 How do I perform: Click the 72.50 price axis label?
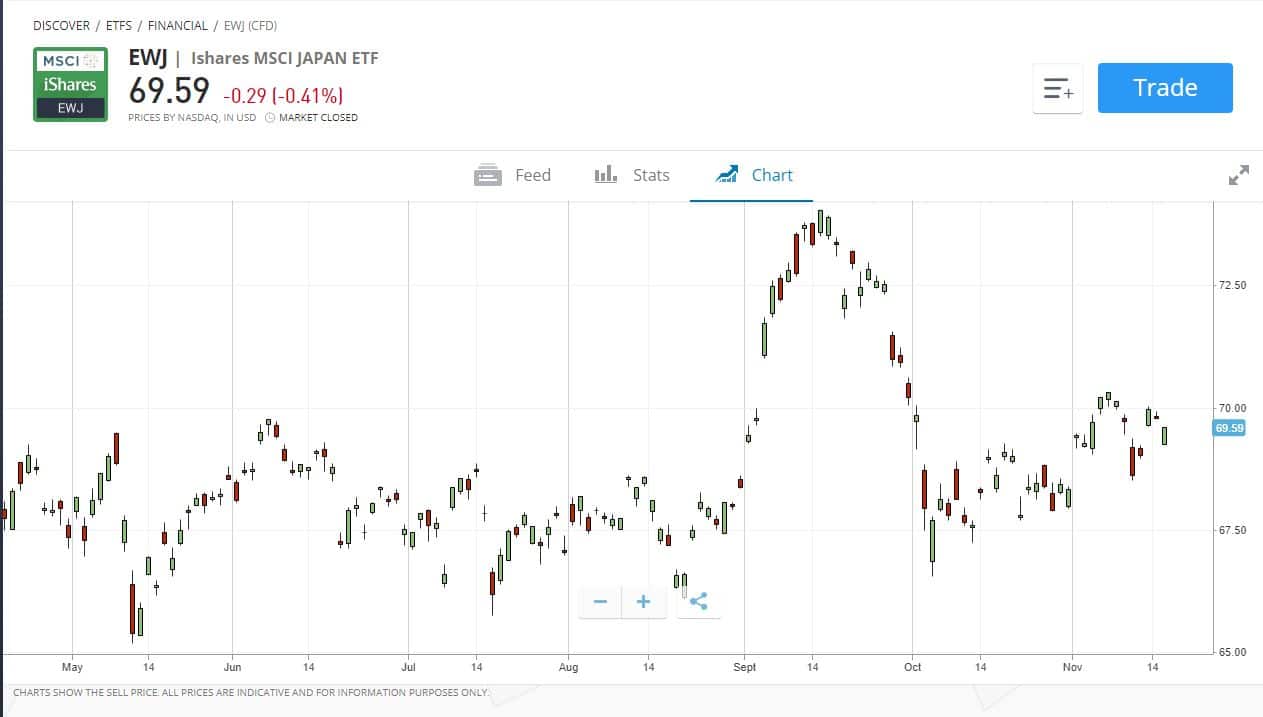pyautogui.click(x=1232, y=285)
